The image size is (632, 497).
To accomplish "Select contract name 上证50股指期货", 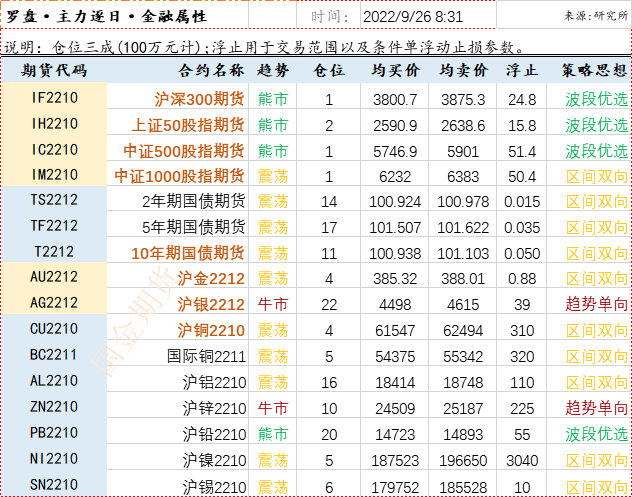I will pos(188,125).
